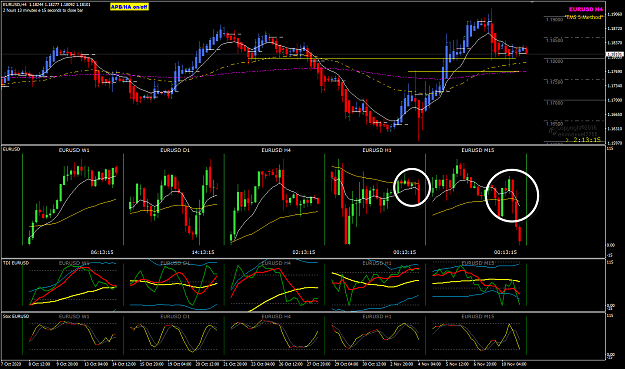Select the EURUSD M15 mini chart title
The image size is (625, 369).
click(x=478, y=150)
